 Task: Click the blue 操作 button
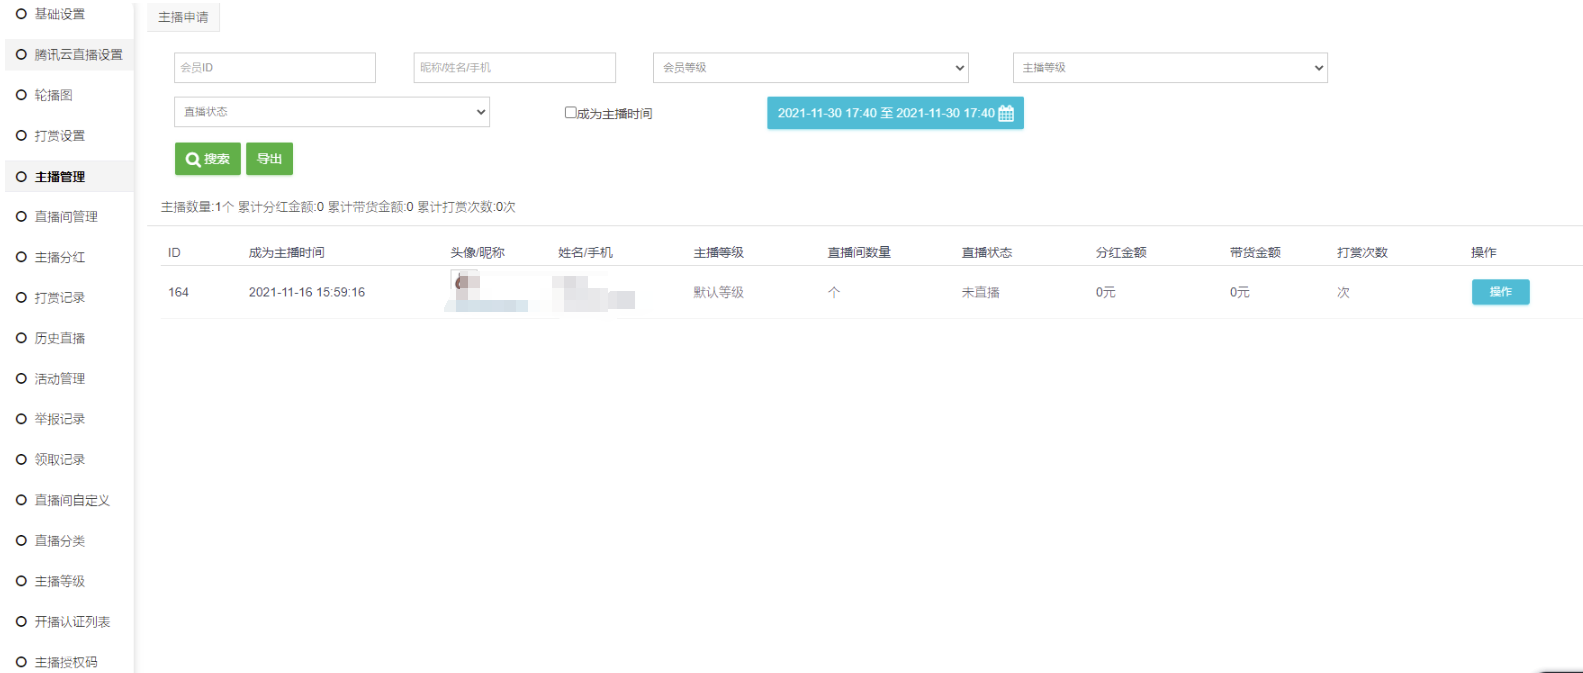coord(1500,292)
